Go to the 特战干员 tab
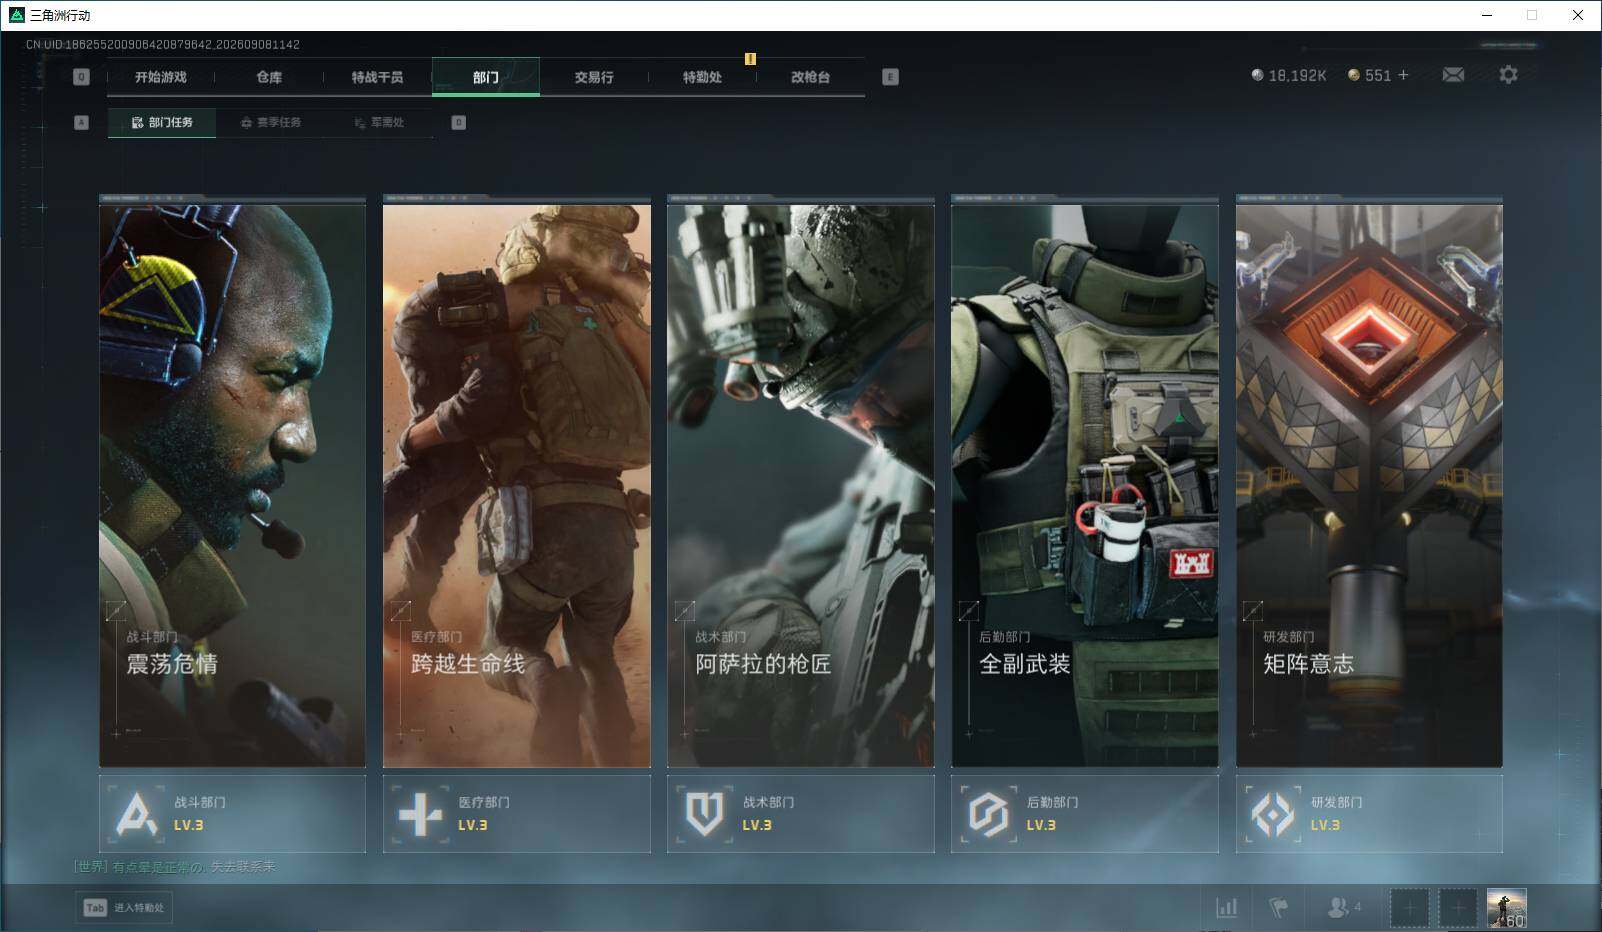 377,77
